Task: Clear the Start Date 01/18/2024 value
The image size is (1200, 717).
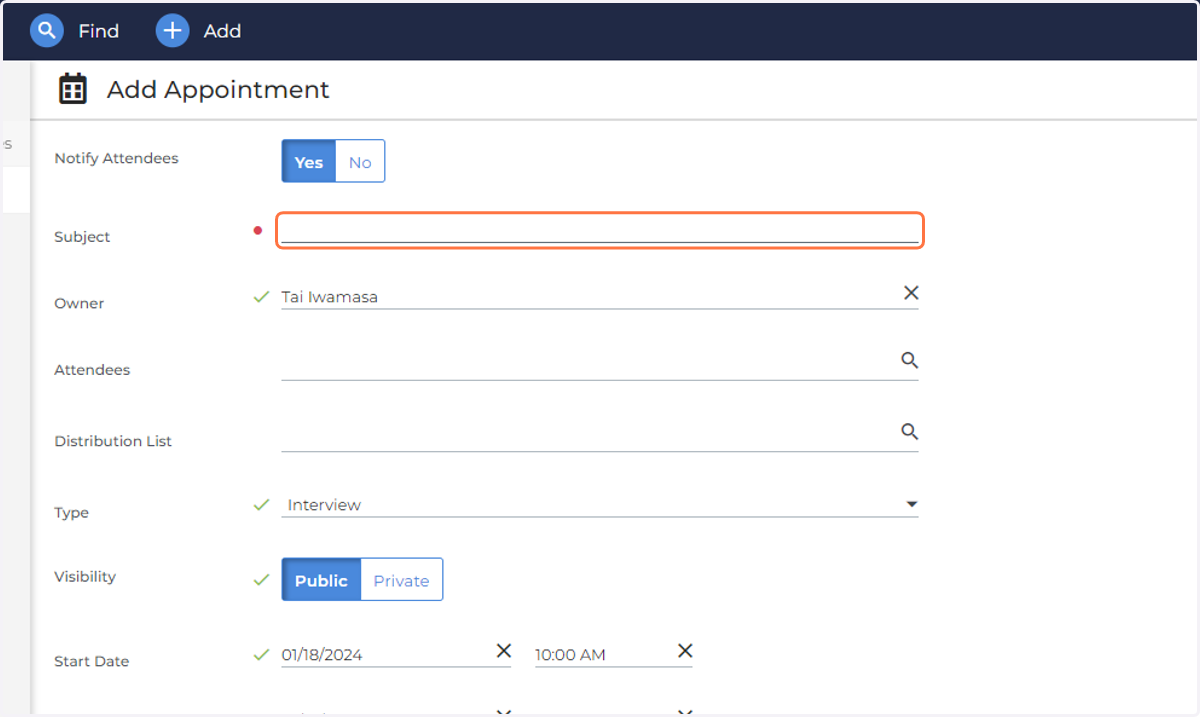Action: [x=504, y=651]
